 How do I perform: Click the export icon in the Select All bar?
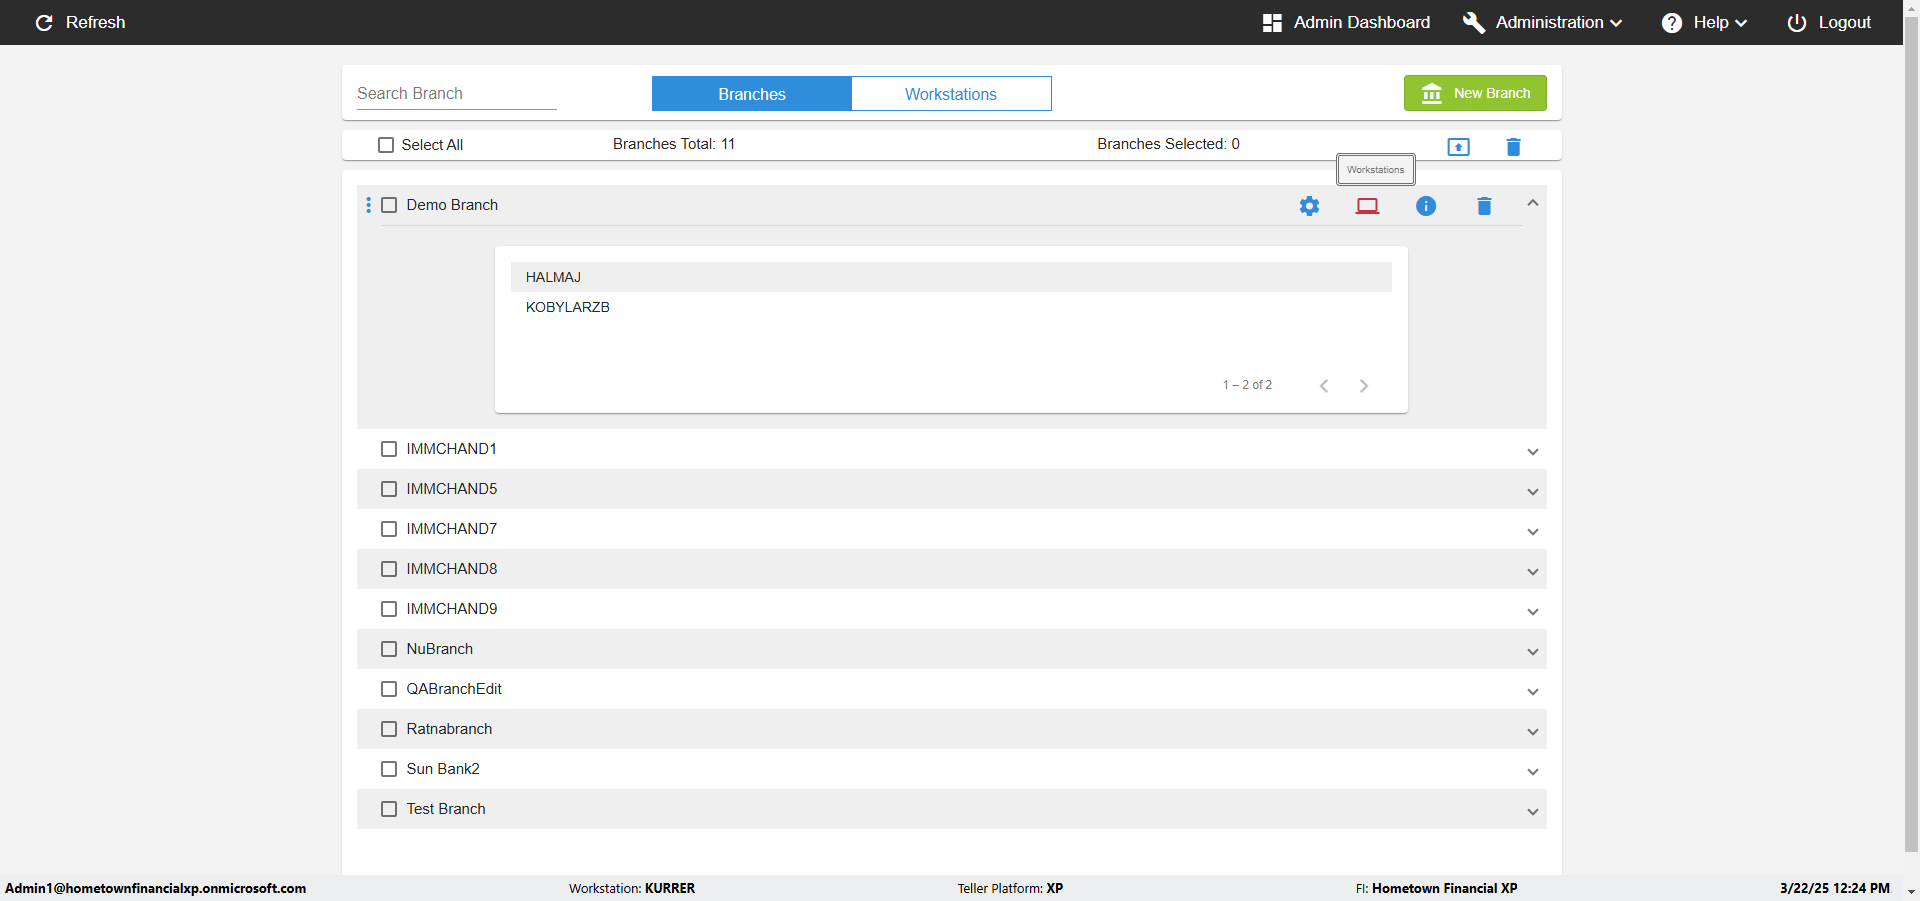1459,147
